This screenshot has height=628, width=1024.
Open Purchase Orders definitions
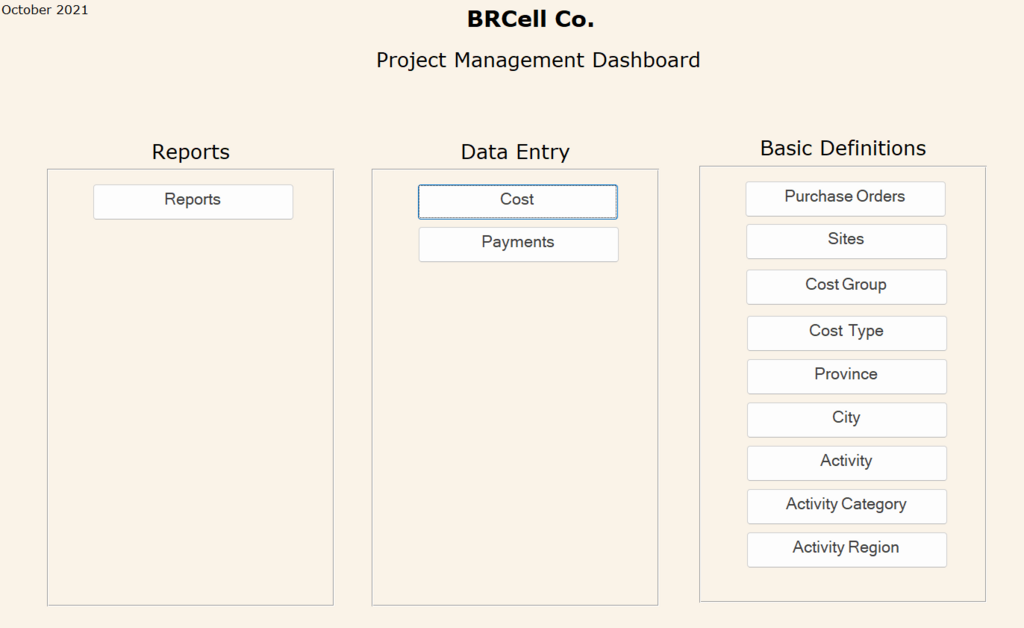point(845,198)
